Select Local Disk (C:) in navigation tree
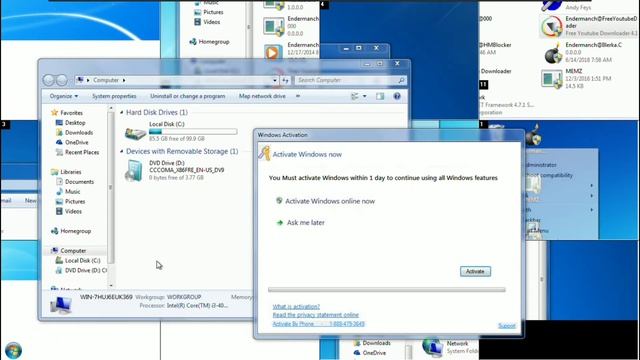 (x=82, y=260)
